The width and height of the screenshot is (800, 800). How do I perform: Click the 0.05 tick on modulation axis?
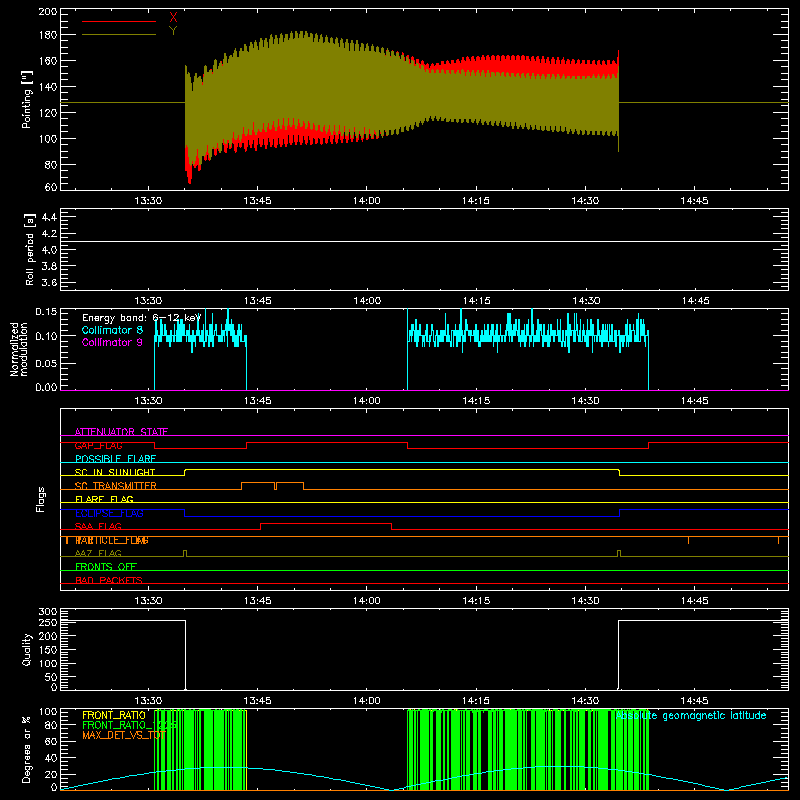(46, 363)
